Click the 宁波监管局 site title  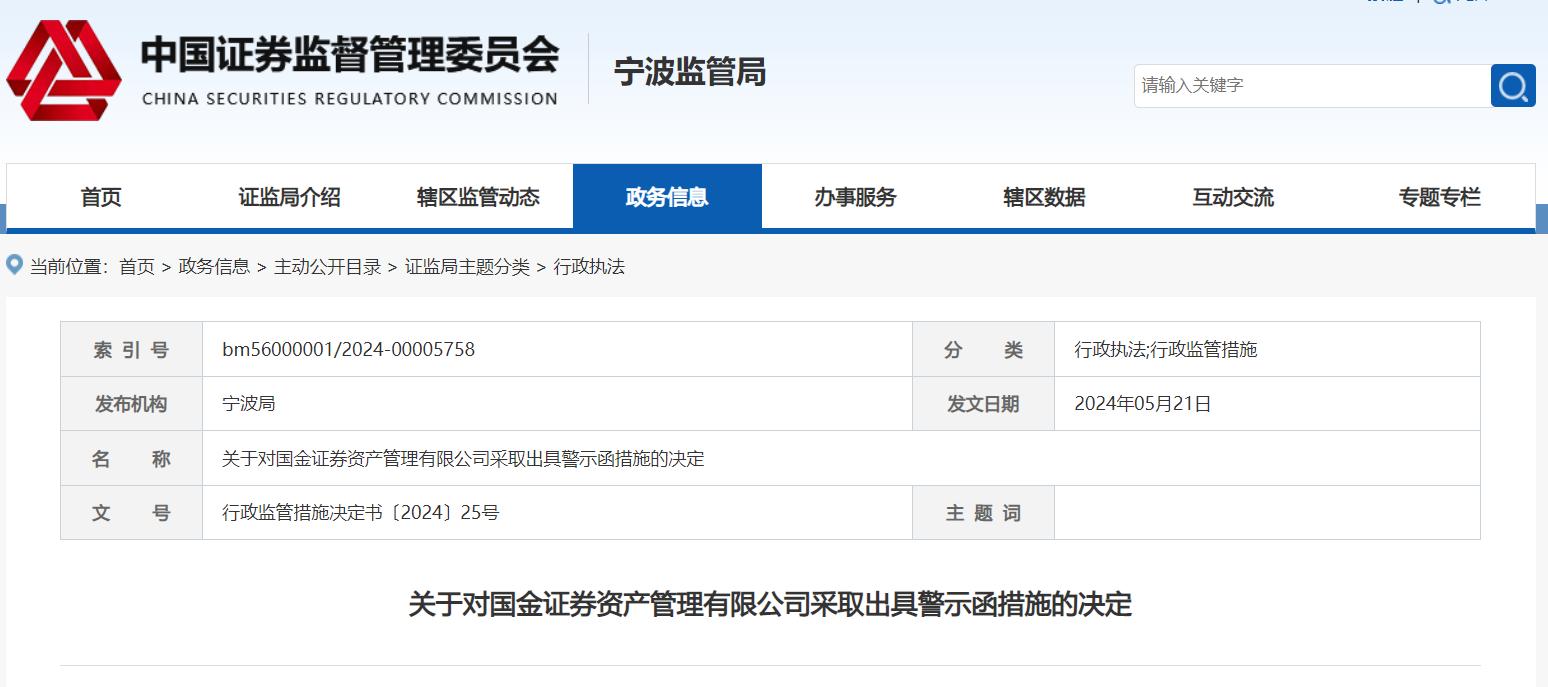coord(690,72)
